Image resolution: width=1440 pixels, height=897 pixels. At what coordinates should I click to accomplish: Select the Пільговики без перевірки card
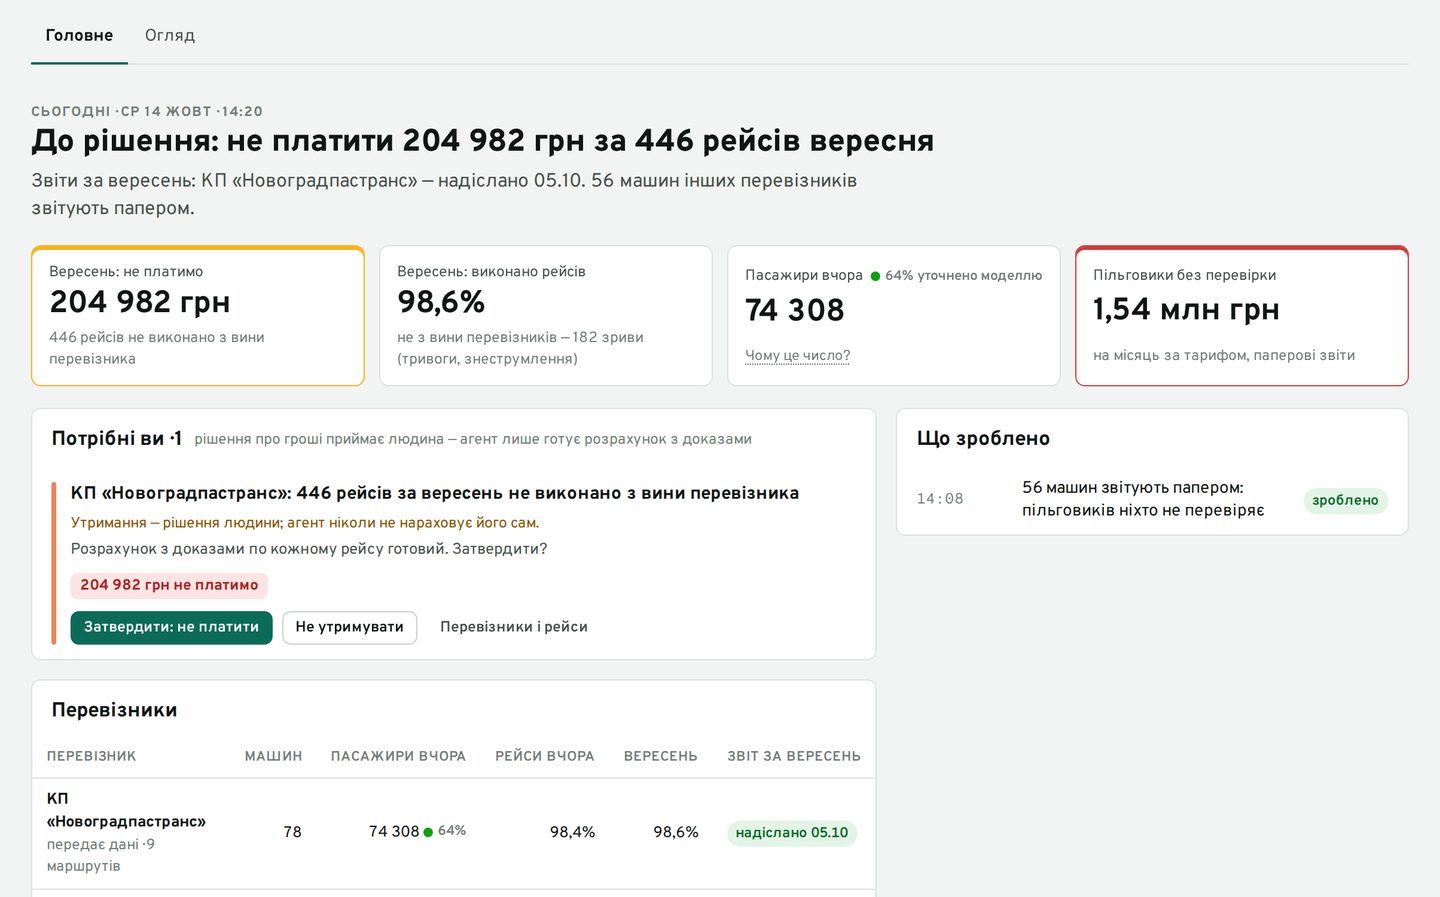(1242, 315)
